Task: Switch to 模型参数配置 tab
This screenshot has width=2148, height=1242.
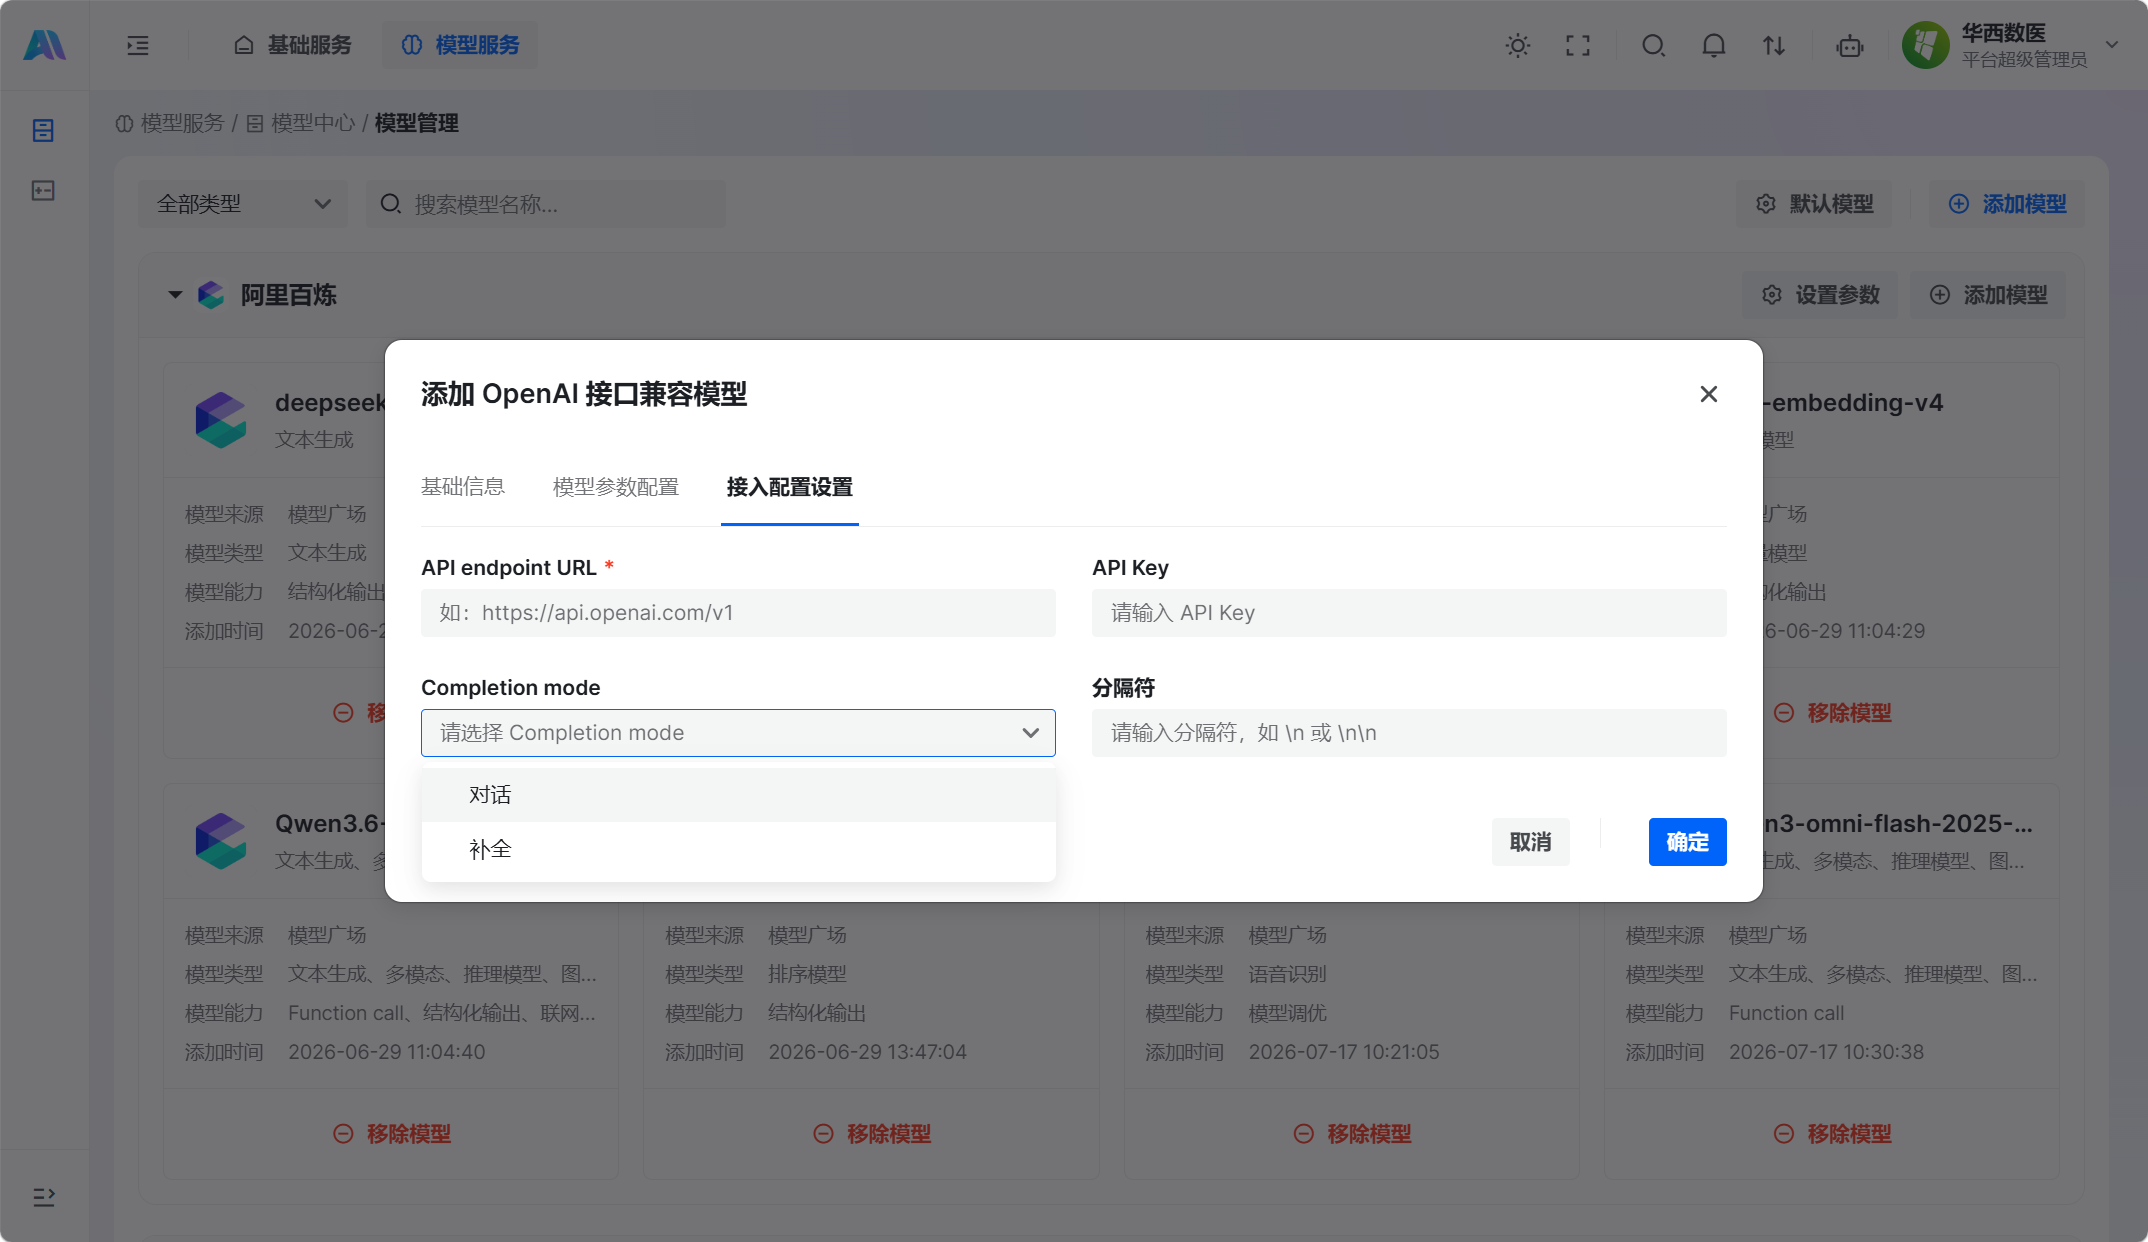Action: [x=616, y=487]
